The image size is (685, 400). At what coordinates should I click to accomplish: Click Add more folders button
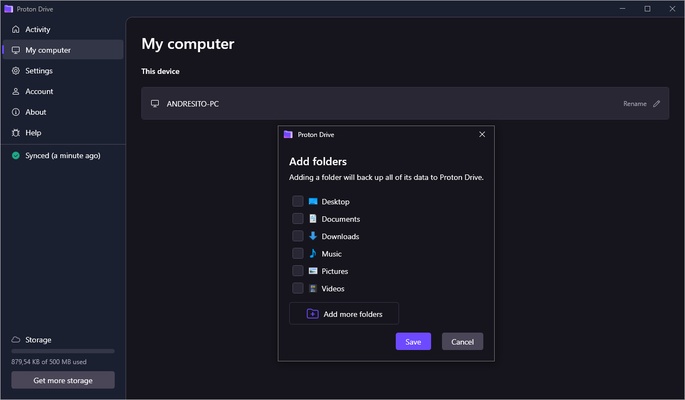344,314
